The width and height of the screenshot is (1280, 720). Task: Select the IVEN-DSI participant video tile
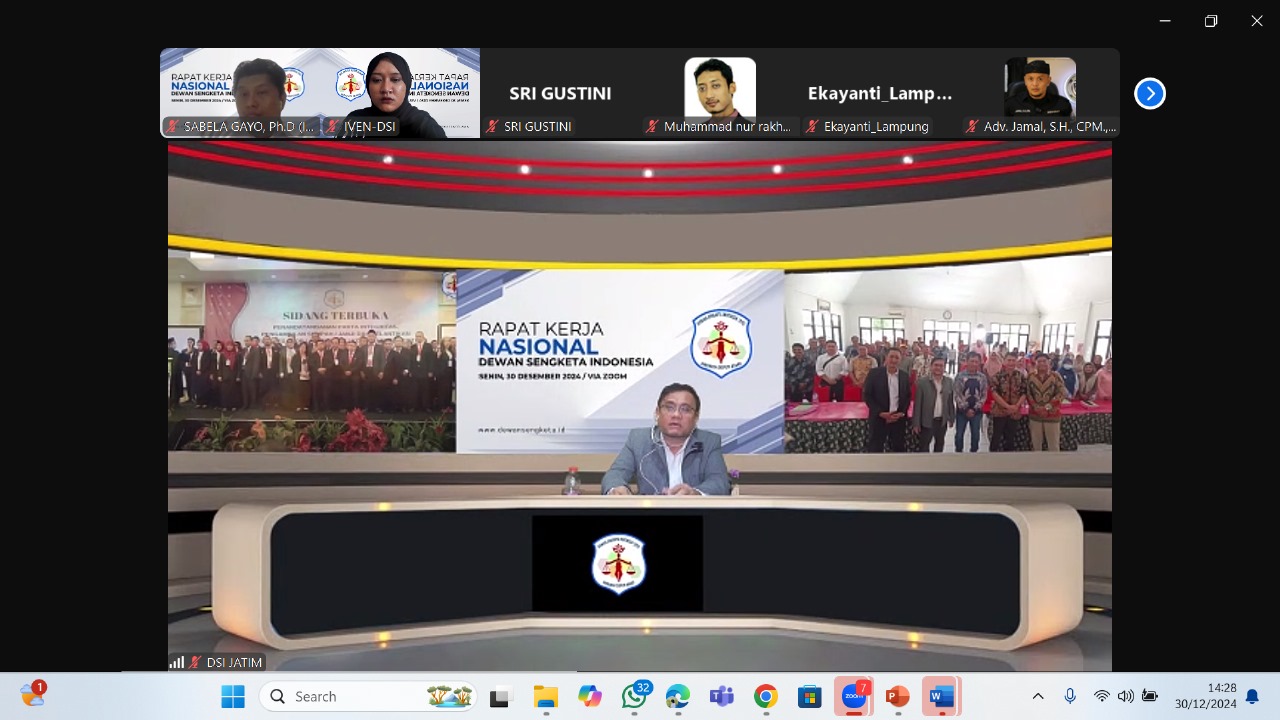pos(400,92)
